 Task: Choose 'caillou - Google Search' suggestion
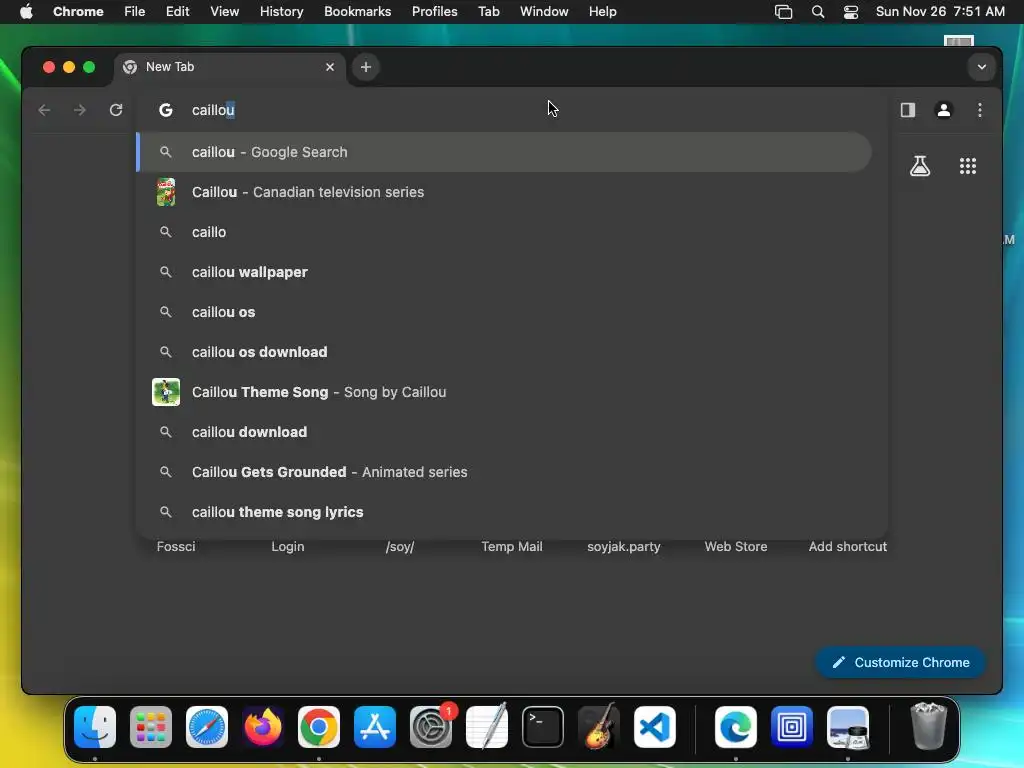coord(504,152)
